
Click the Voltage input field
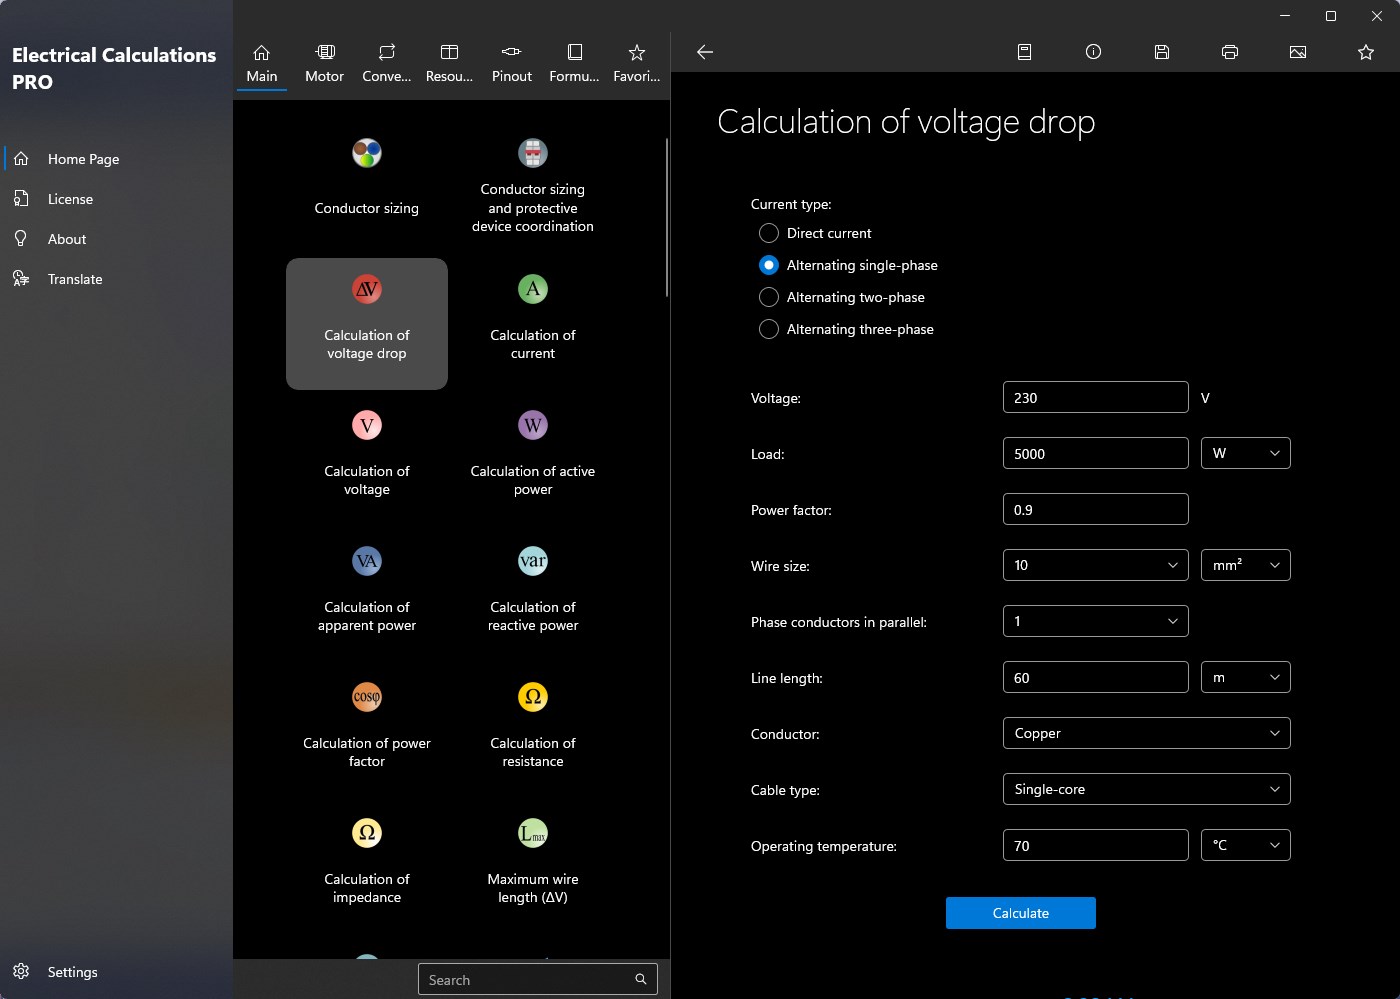pyautogui.click(x=1096, y=397)
